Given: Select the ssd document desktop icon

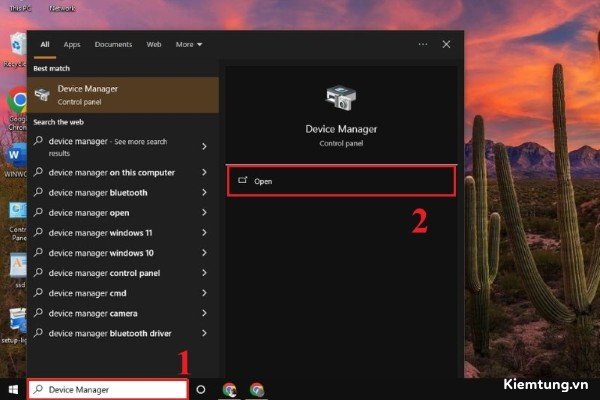Looking at the screenshot, I should pos(18,270).
